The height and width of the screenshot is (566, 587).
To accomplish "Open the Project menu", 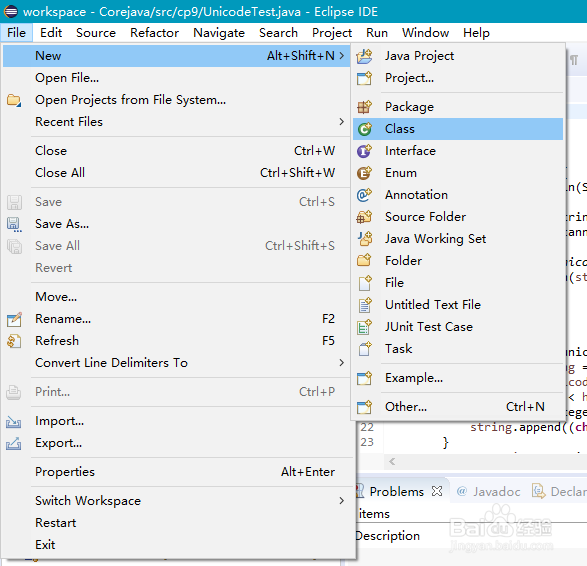I will (x=332, y=33).
